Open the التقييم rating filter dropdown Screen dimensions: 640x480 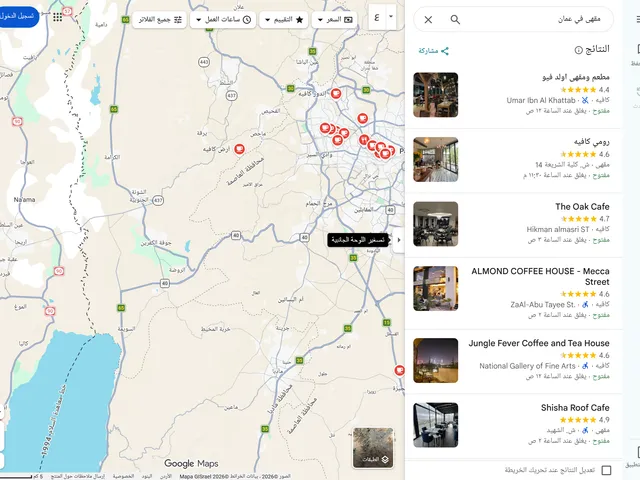pyautogui.click(x=284, y=20)
